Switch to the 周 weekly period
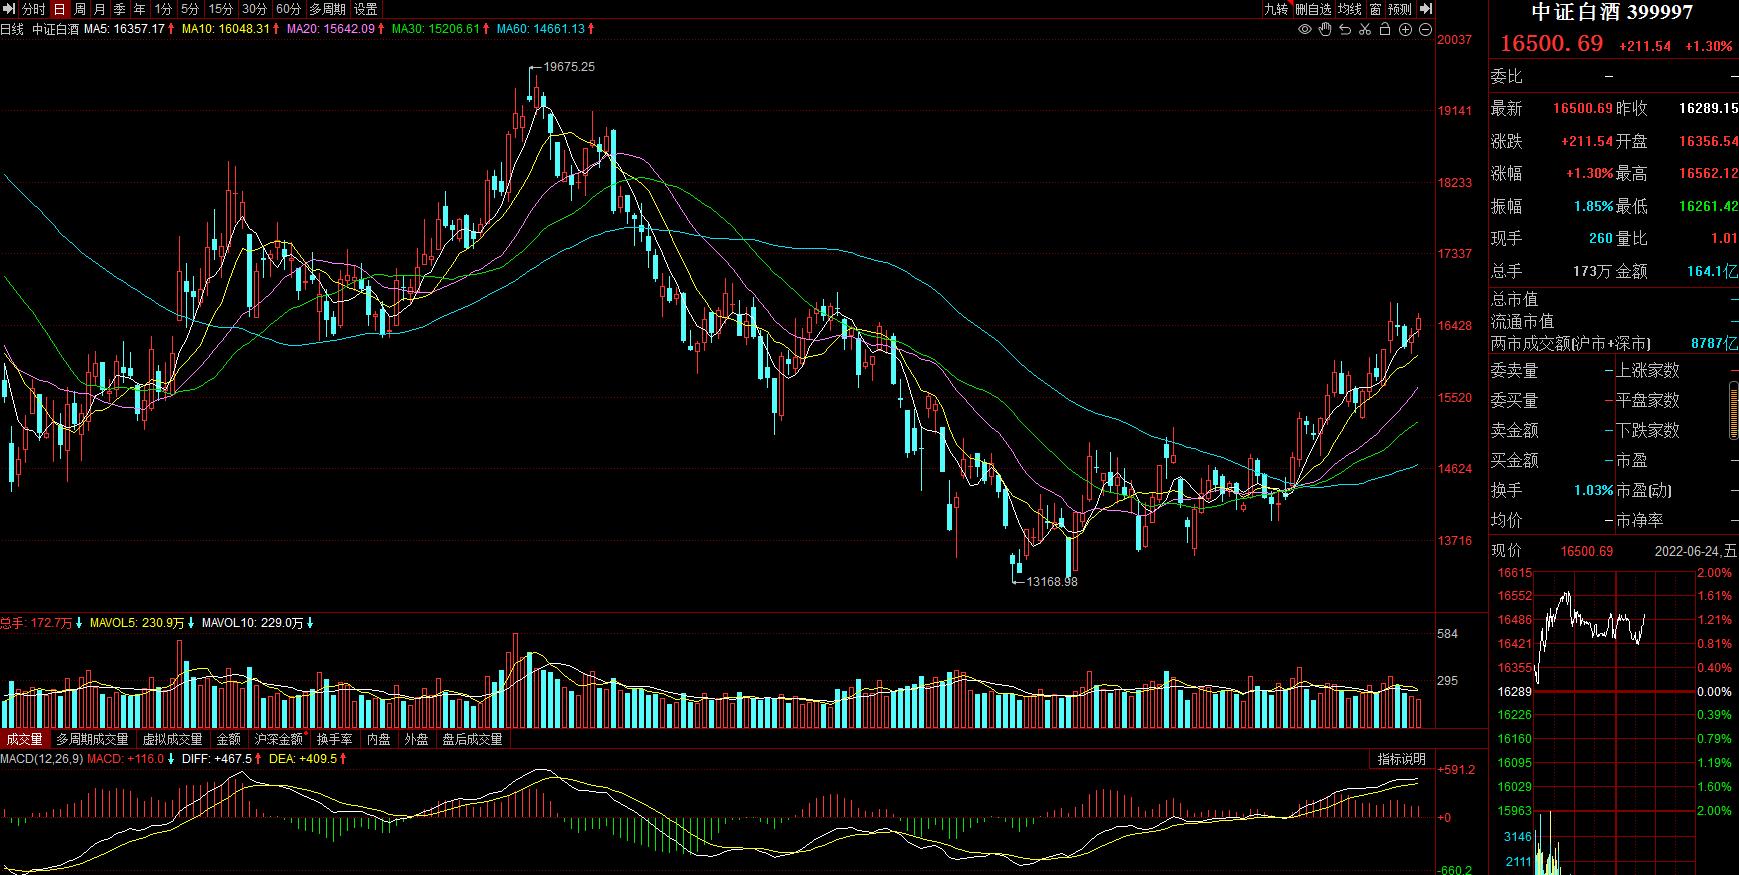 pos(79,9)
